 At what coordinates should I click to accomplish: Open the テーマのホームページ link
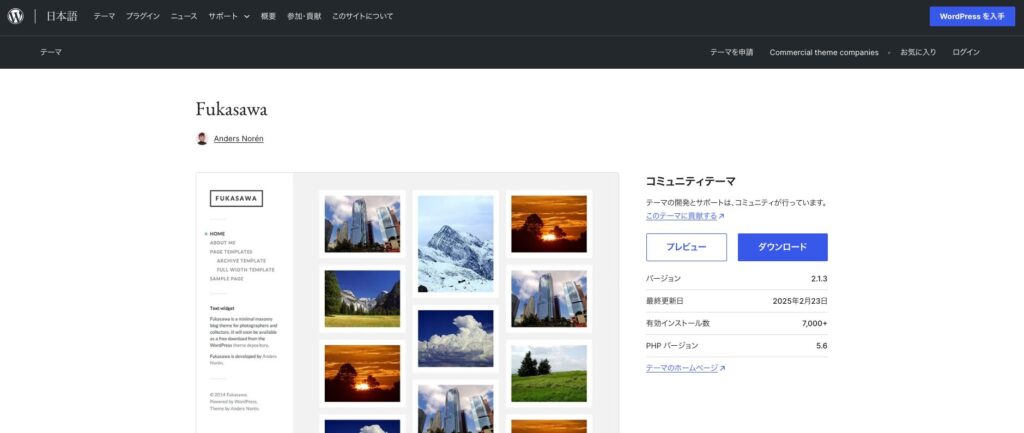click(685, 368)
